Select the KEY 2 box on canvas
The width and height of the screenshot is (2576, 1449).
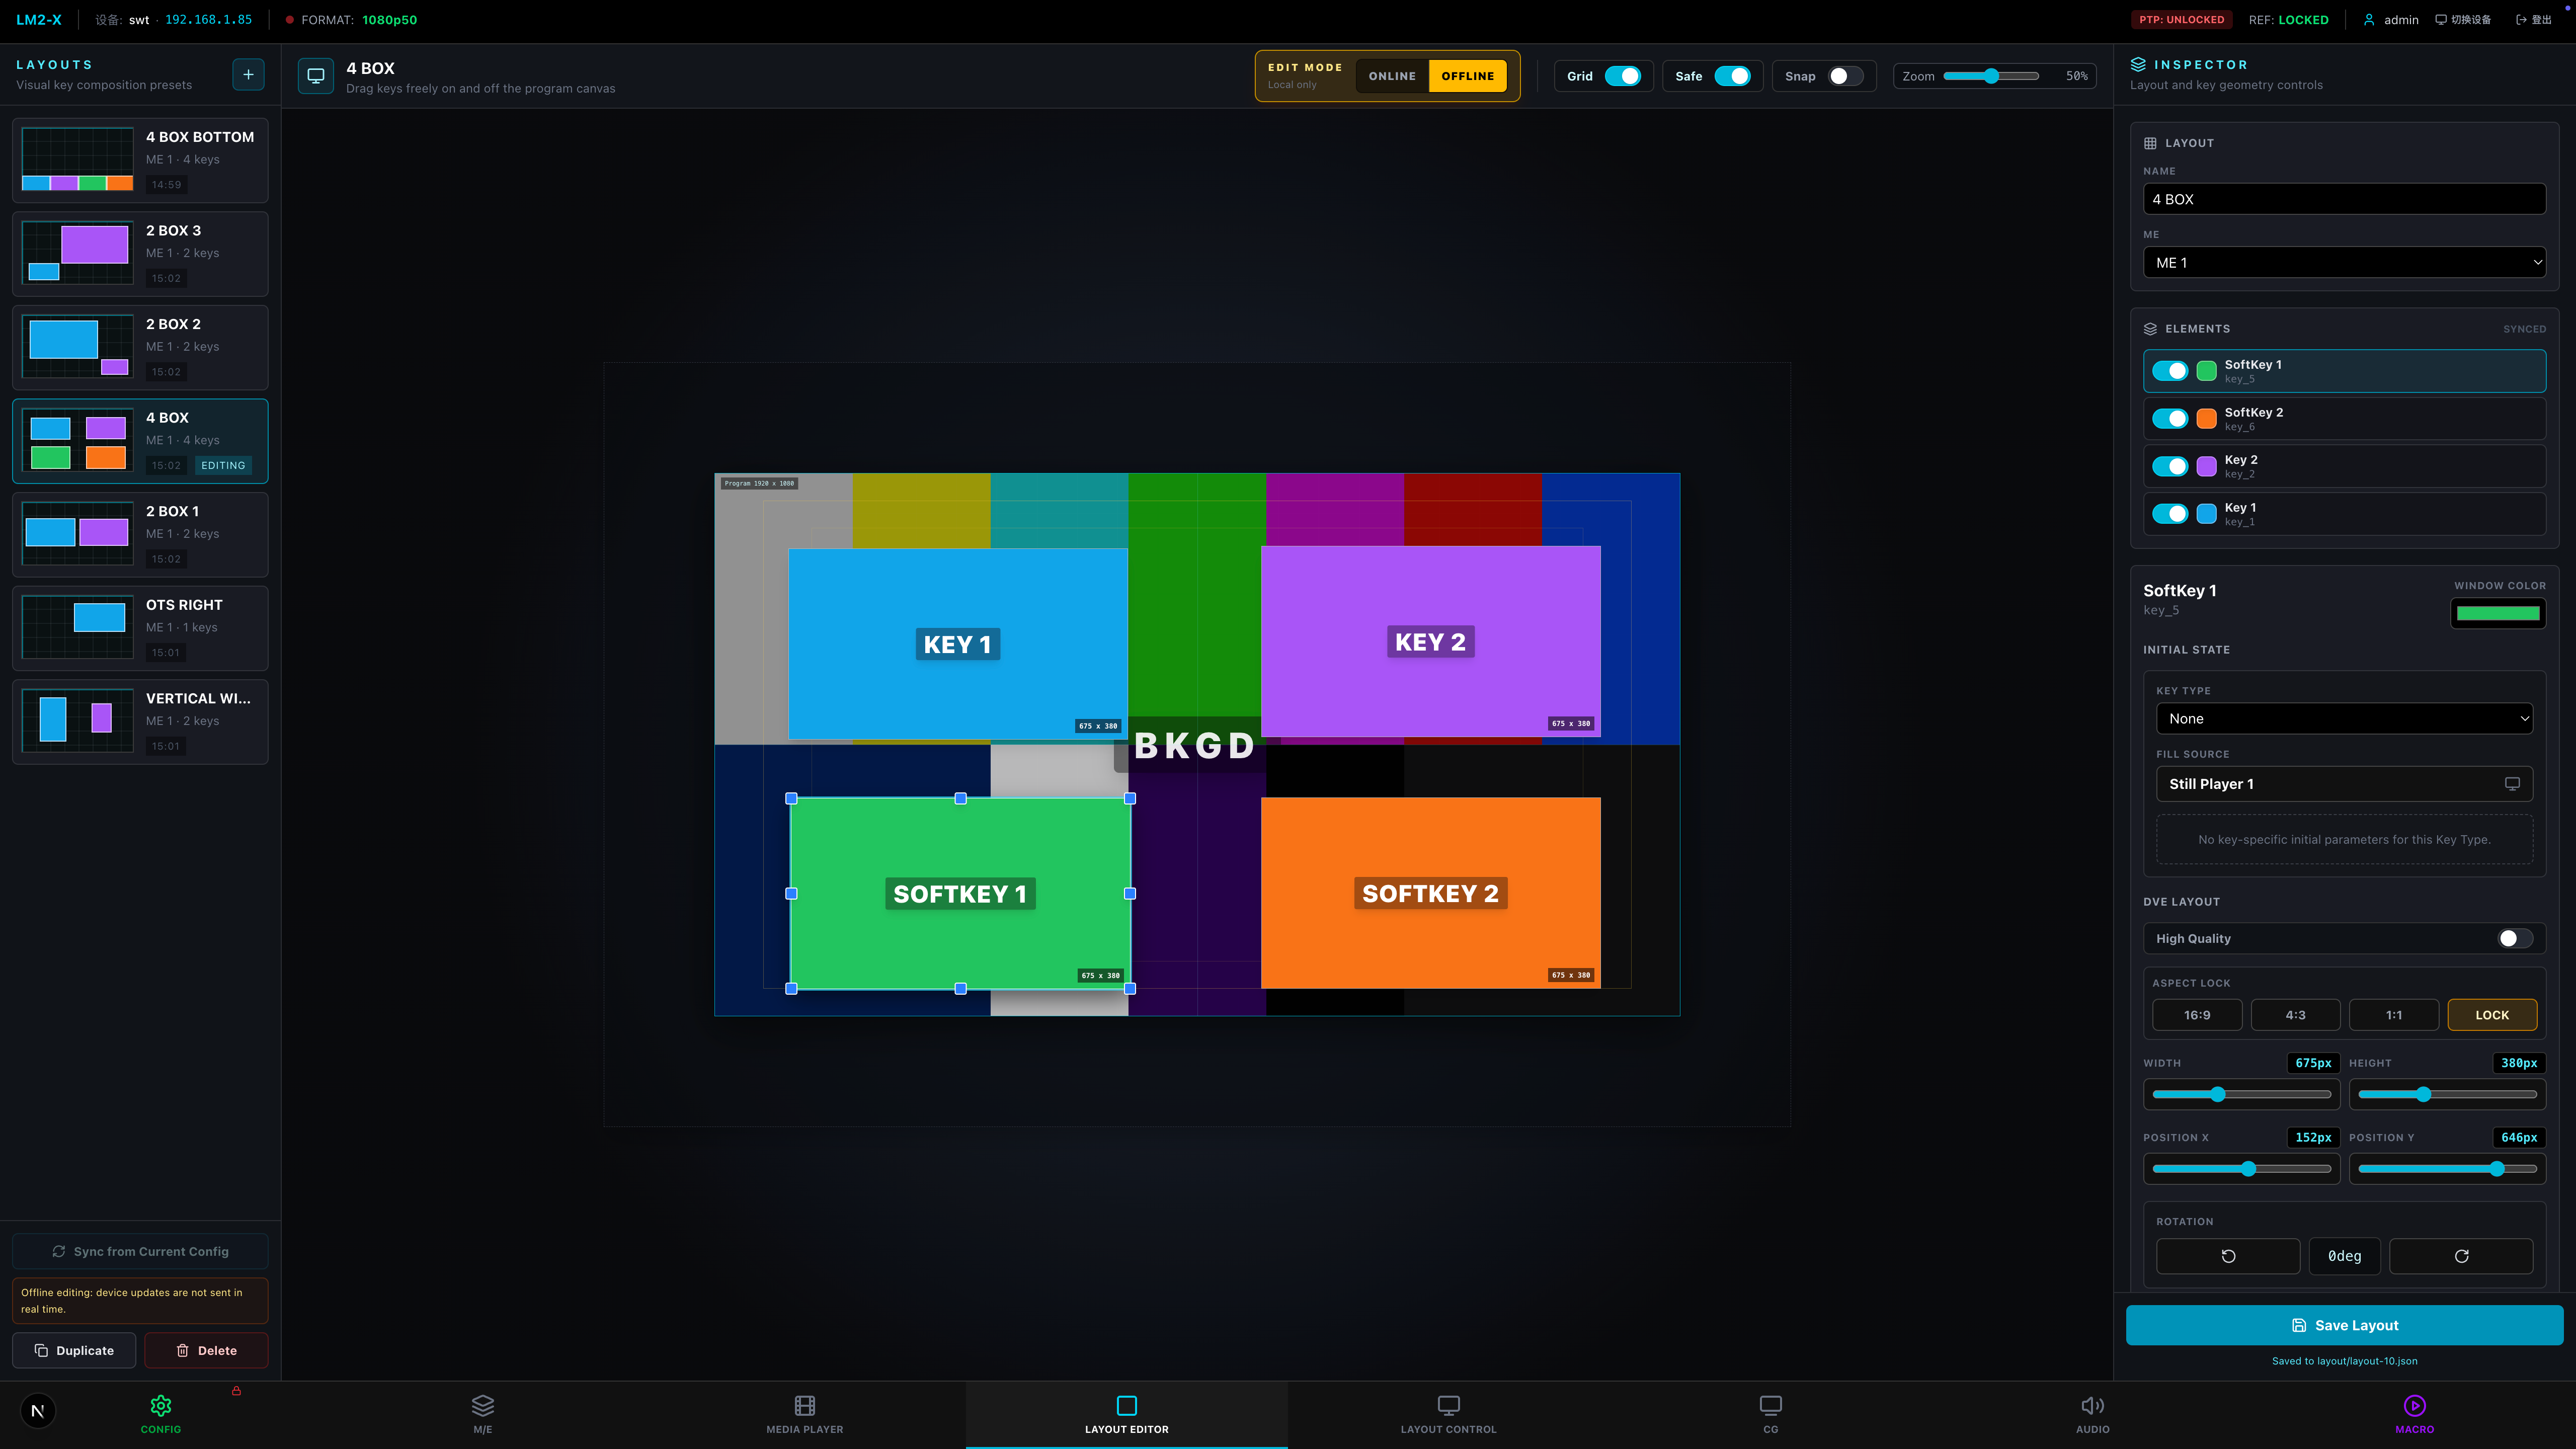(1430, 642)
